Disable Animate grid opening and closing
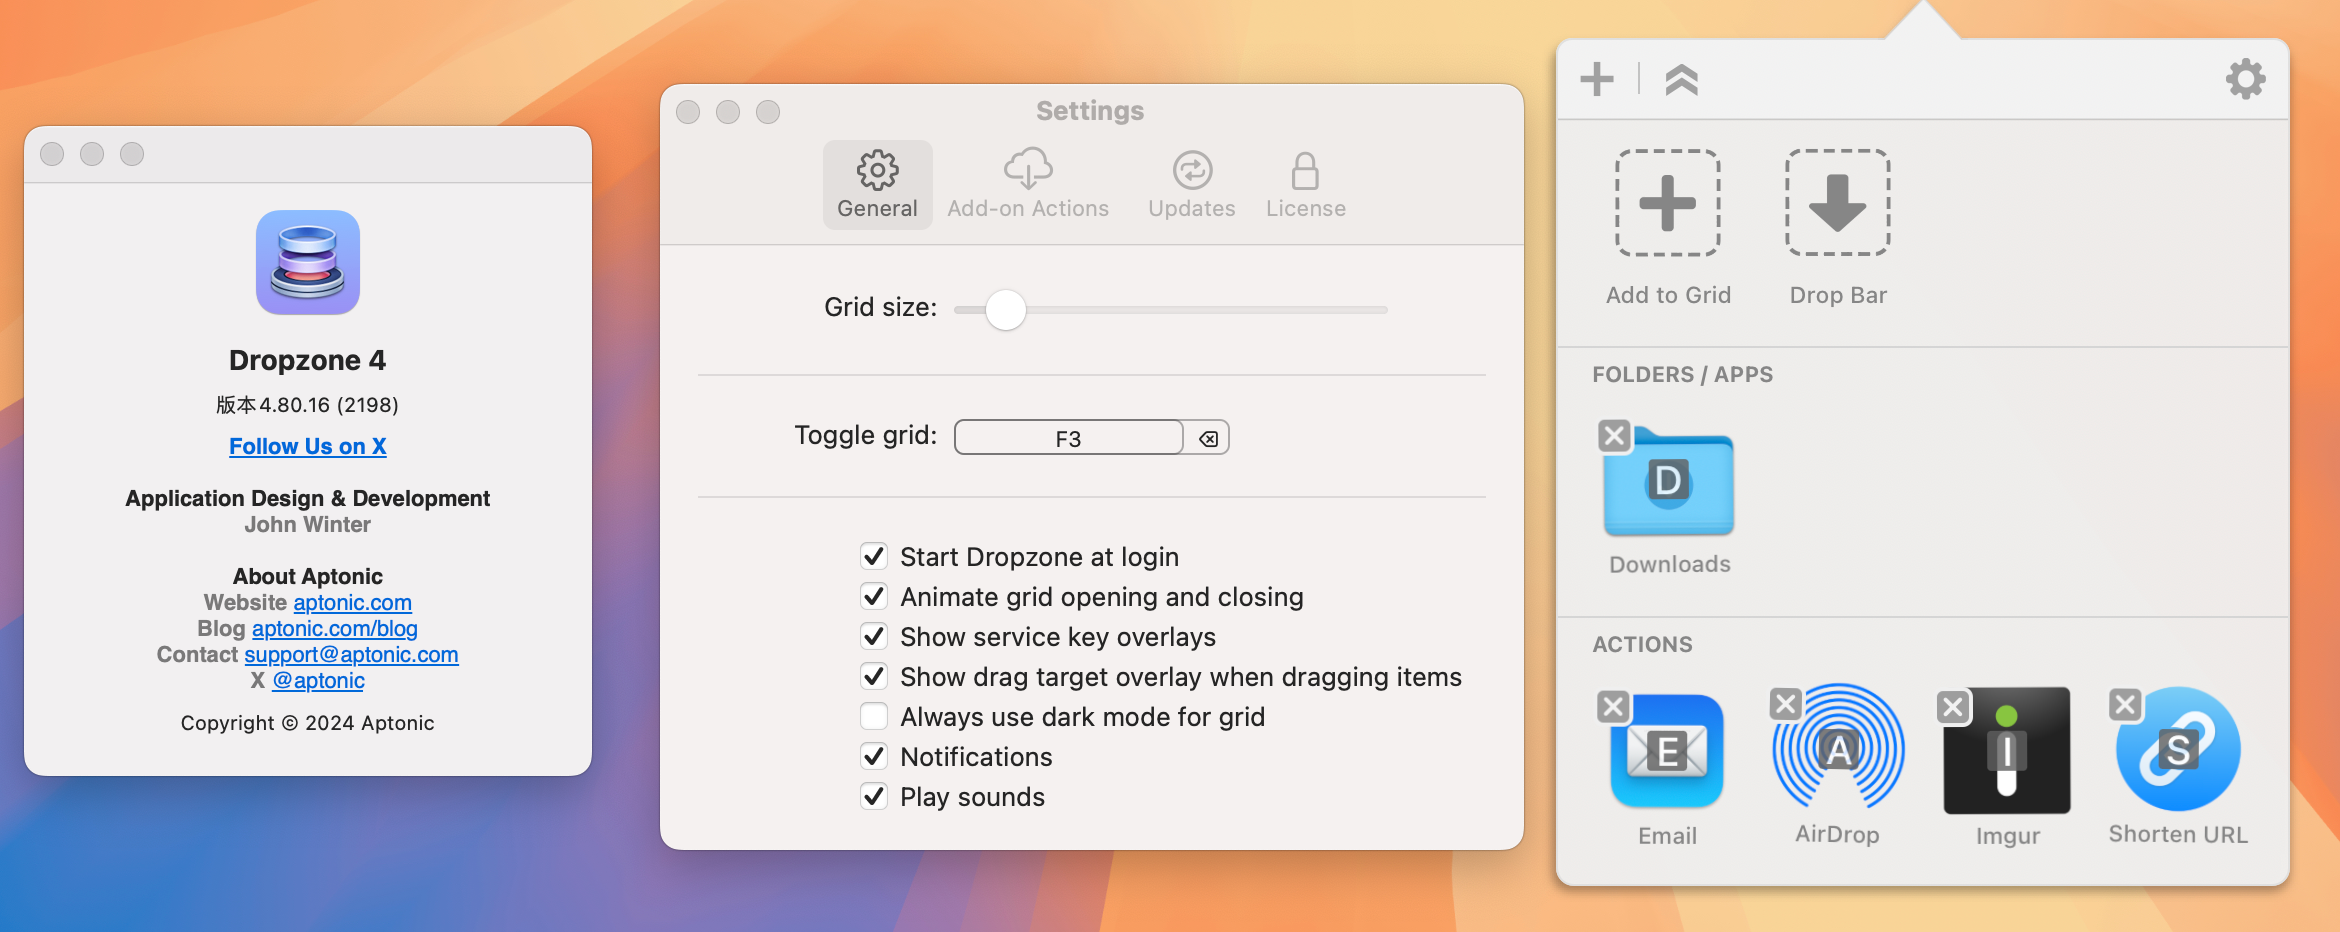 (x=874, y=596)
